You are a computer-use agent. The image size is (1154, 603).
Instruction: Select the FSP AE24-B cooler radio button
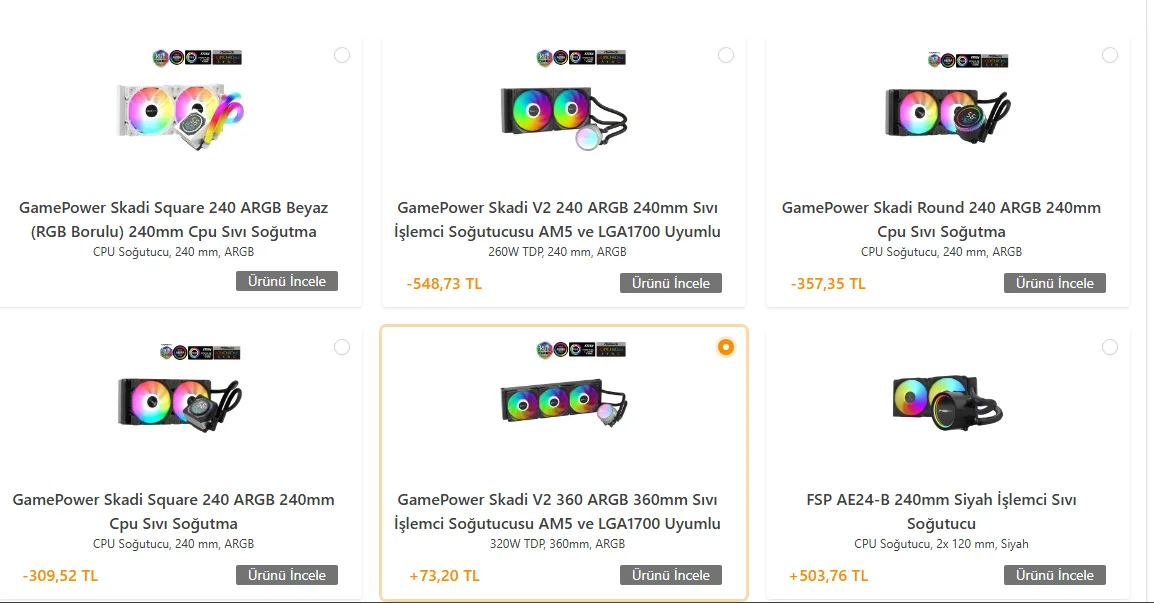[x=1110, y=347]
